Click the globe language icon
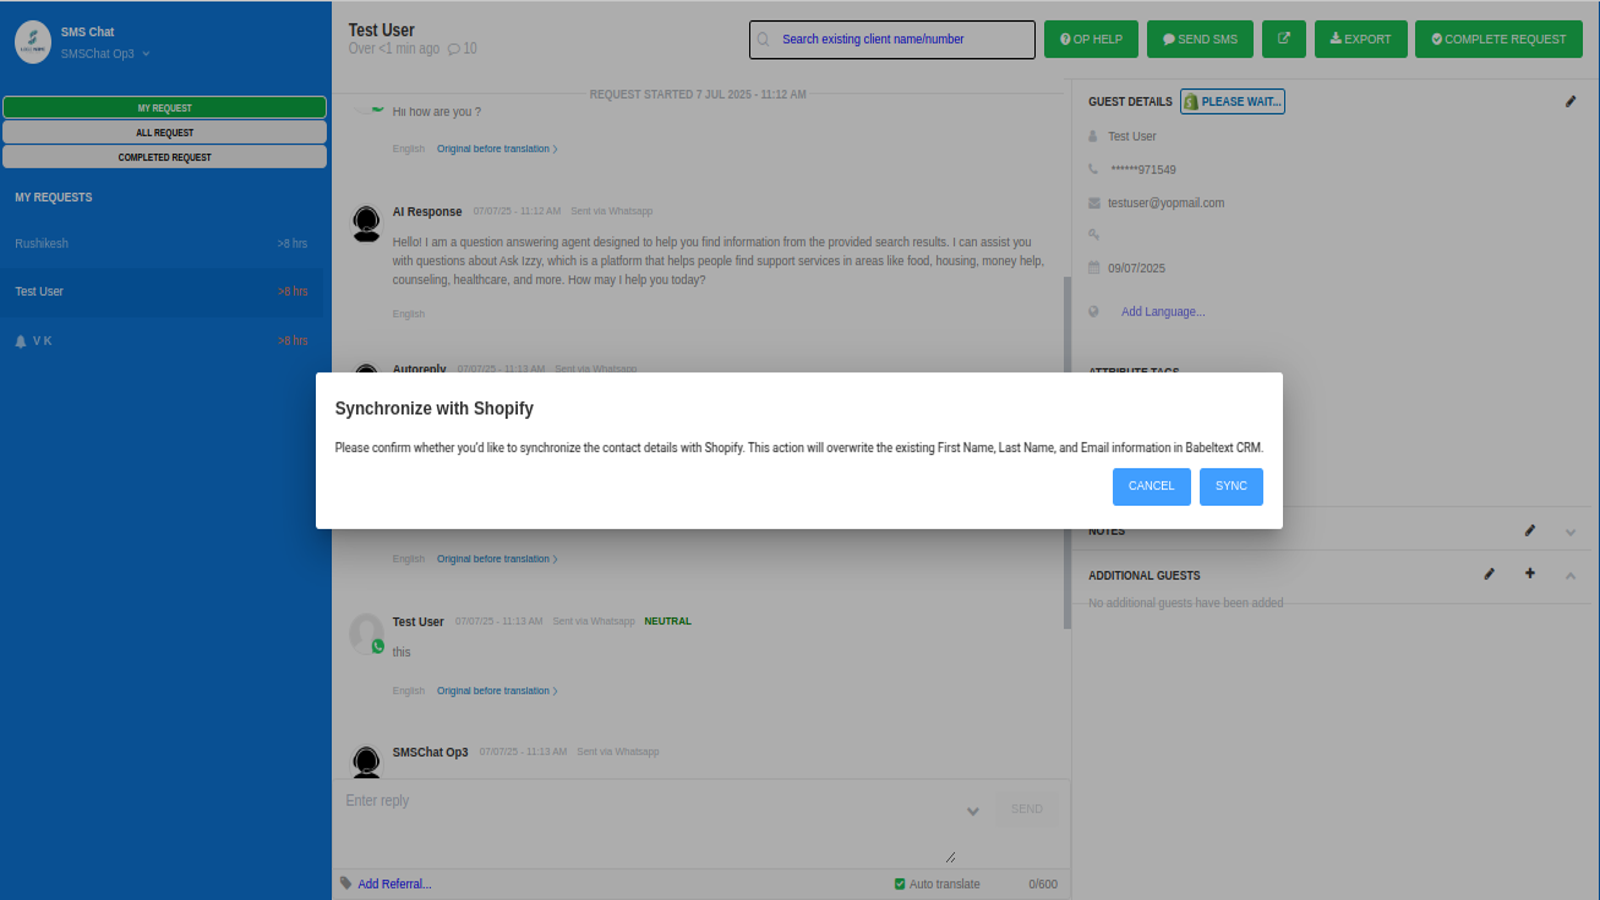This screenshot has height=900, width=1600. click(1094, 312)
